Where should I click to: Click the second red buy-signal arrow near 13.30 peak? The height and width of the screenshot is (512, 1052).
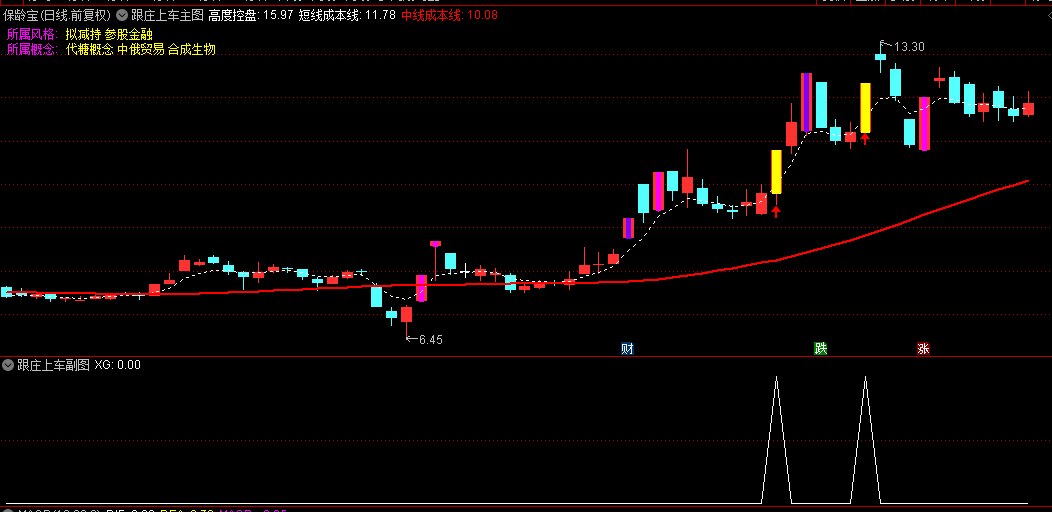[x=865, y=138]
